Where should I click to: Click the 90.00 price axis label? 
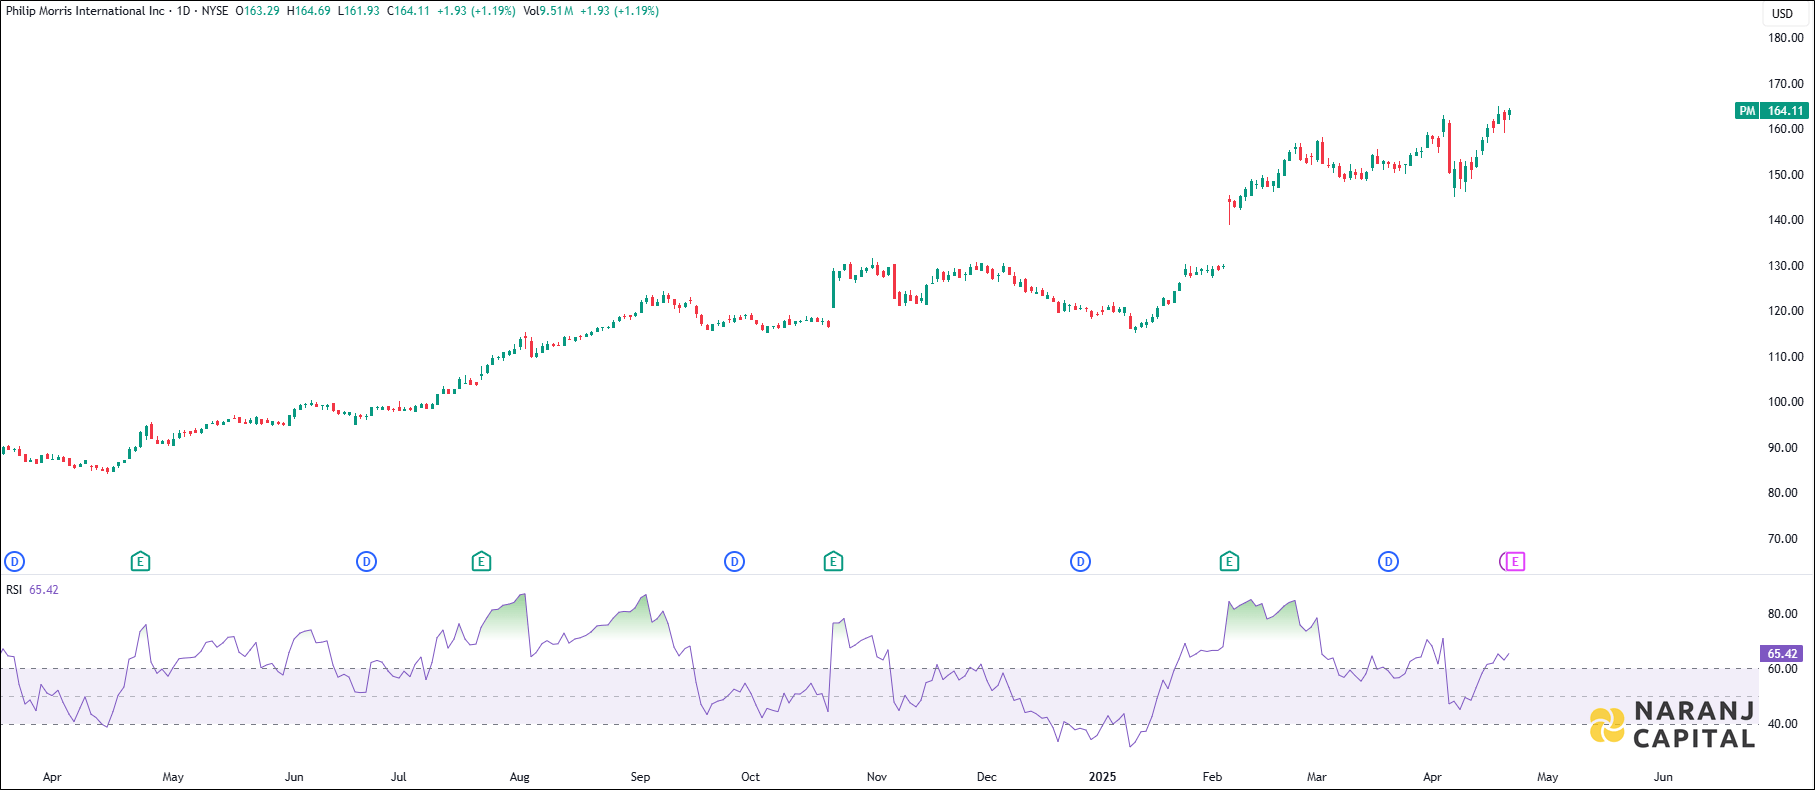pos(1783,448)
